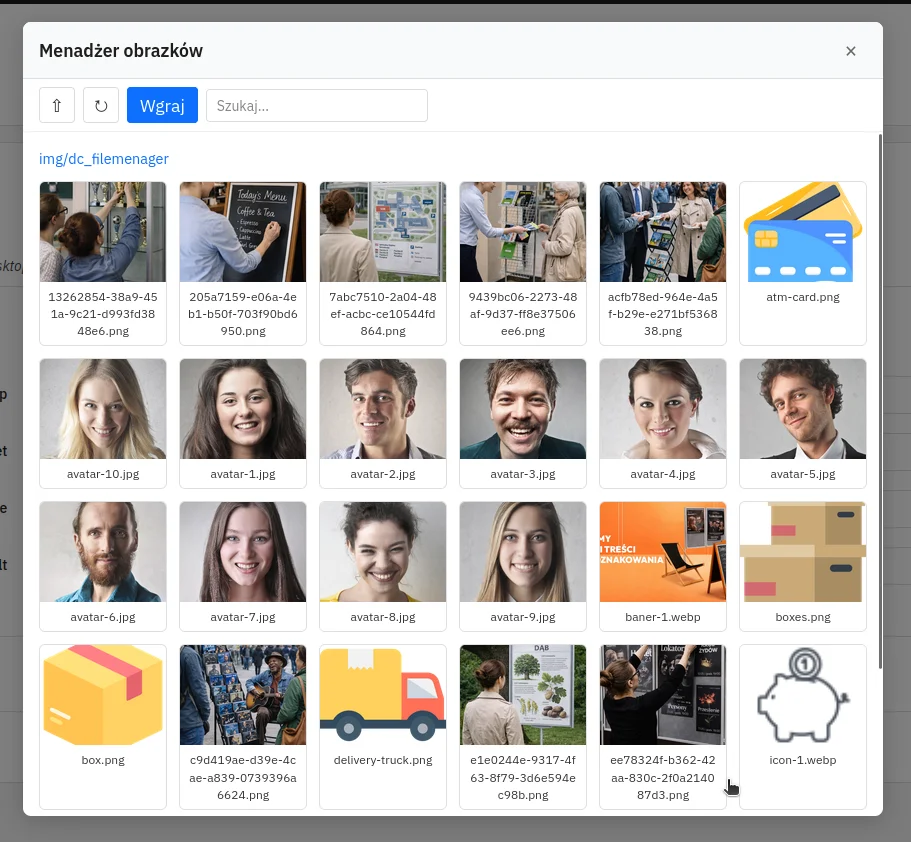Select the avatar-10.jpg thumbnail
This screenshot has width=911, height=842.
(x=103, y=409)
